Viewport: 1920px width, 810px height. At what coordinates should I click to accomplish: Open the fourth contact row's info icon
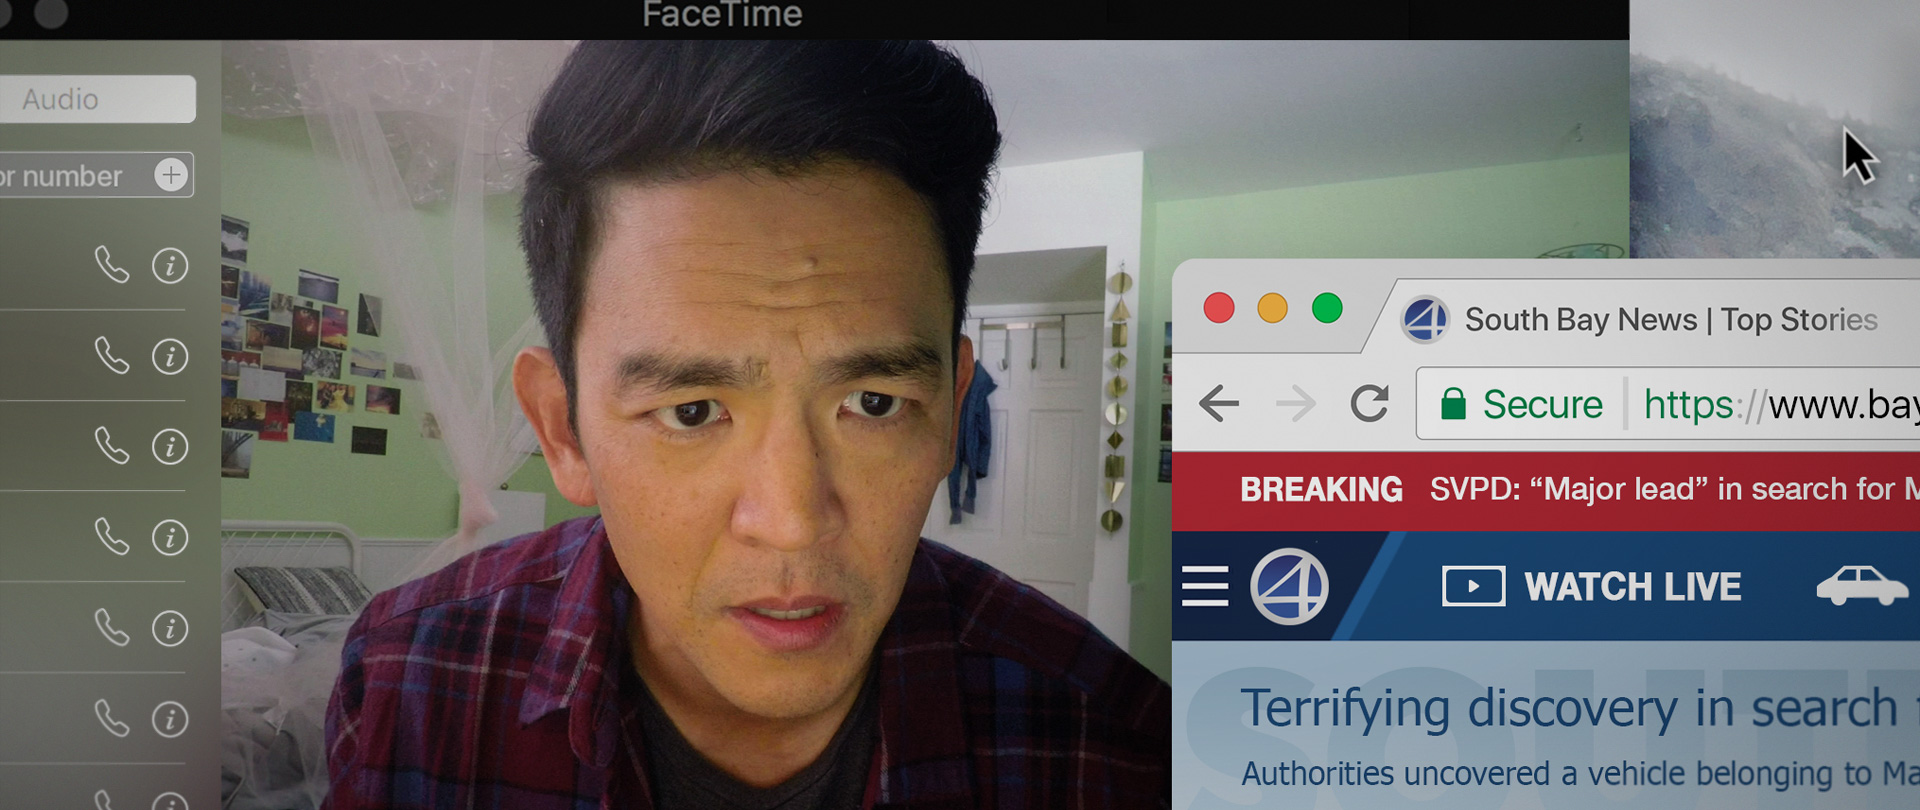click(170, 538)
